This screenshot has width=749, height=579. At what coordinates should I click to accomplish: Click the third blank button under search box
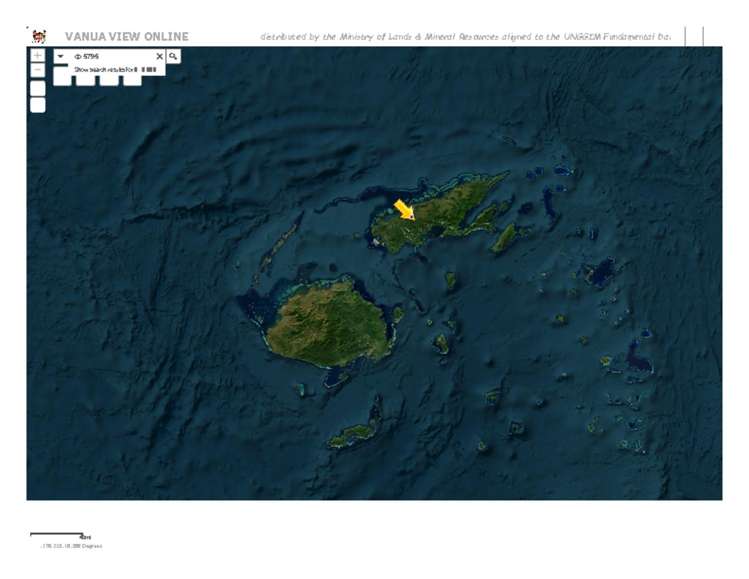pos(108,80)
